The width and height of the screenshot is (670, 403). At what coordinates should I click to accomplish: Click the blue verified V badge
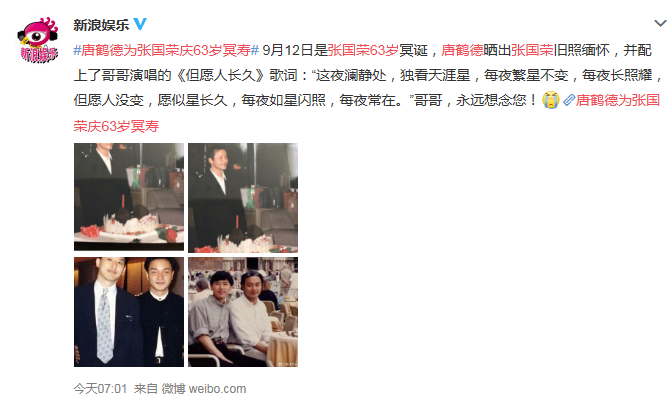(140, 24)
